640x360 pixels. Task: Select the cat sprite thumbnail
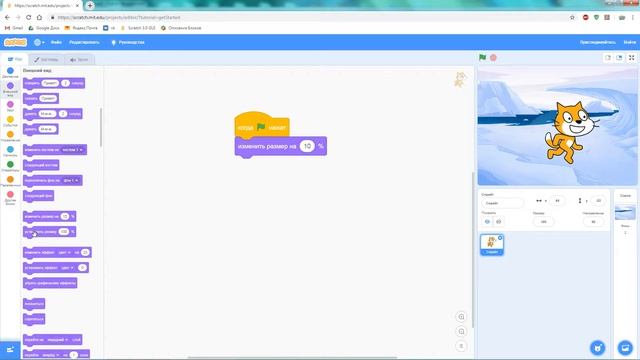point(491,244)
